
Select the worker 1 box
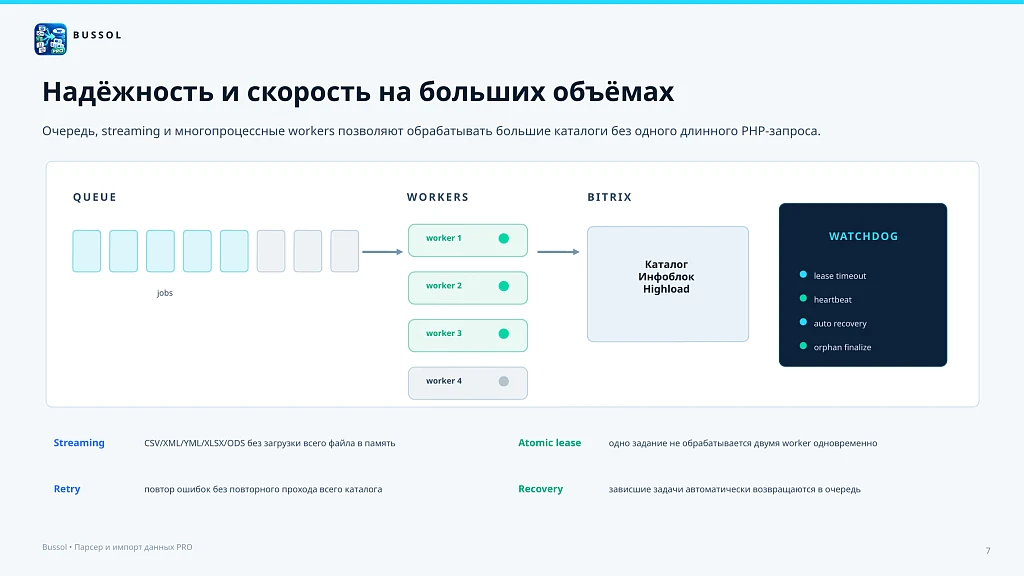tap(468, 240)
